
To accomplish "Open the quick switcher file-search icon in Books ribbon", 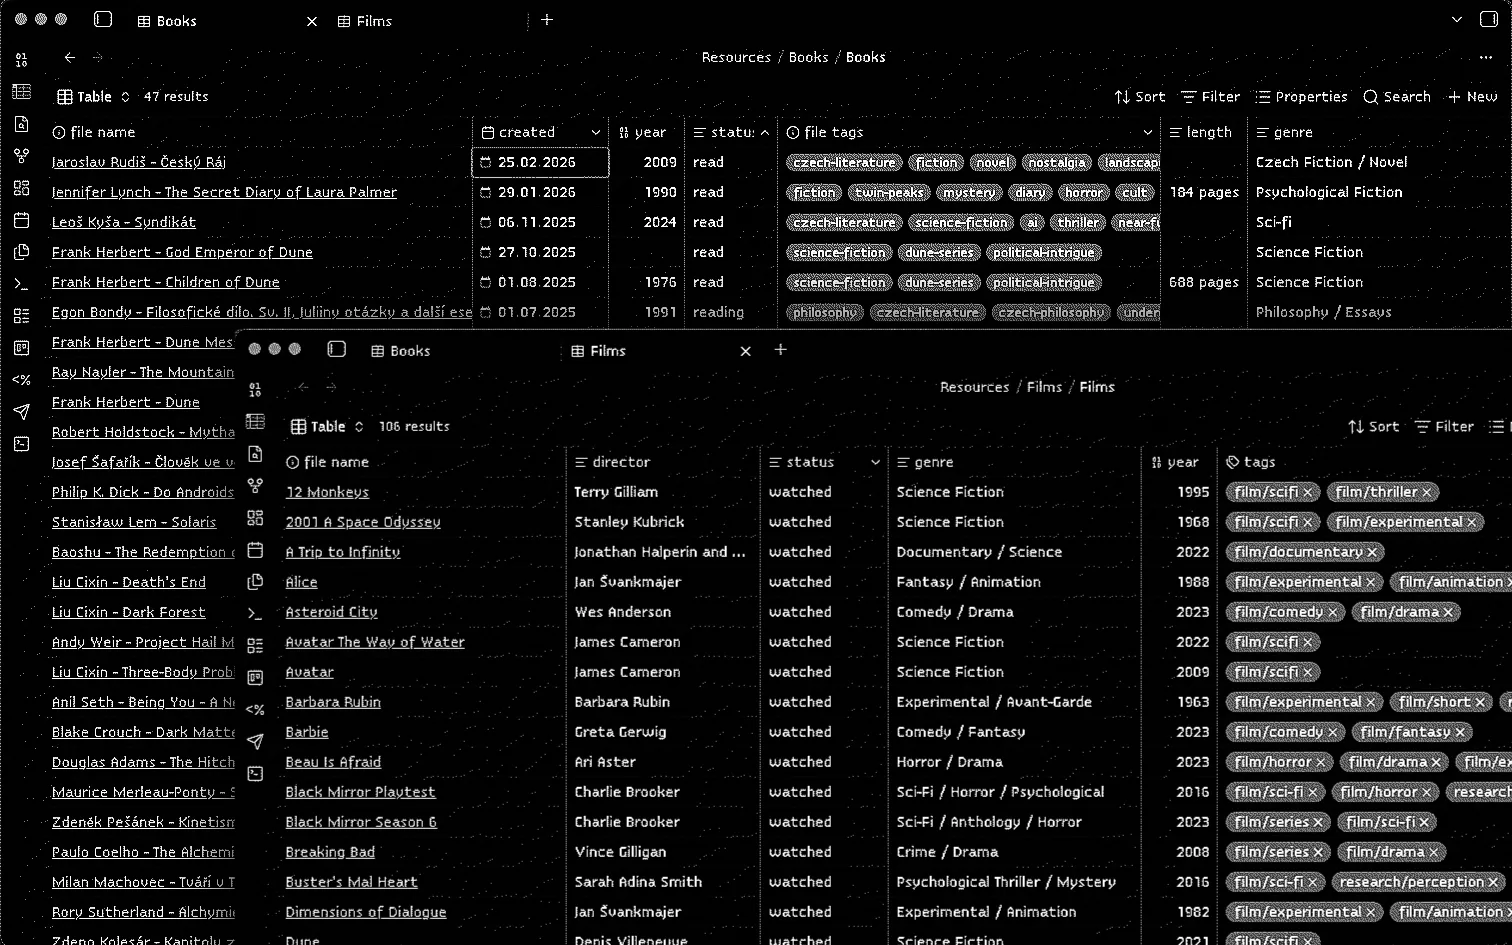I will click(21, 124).
